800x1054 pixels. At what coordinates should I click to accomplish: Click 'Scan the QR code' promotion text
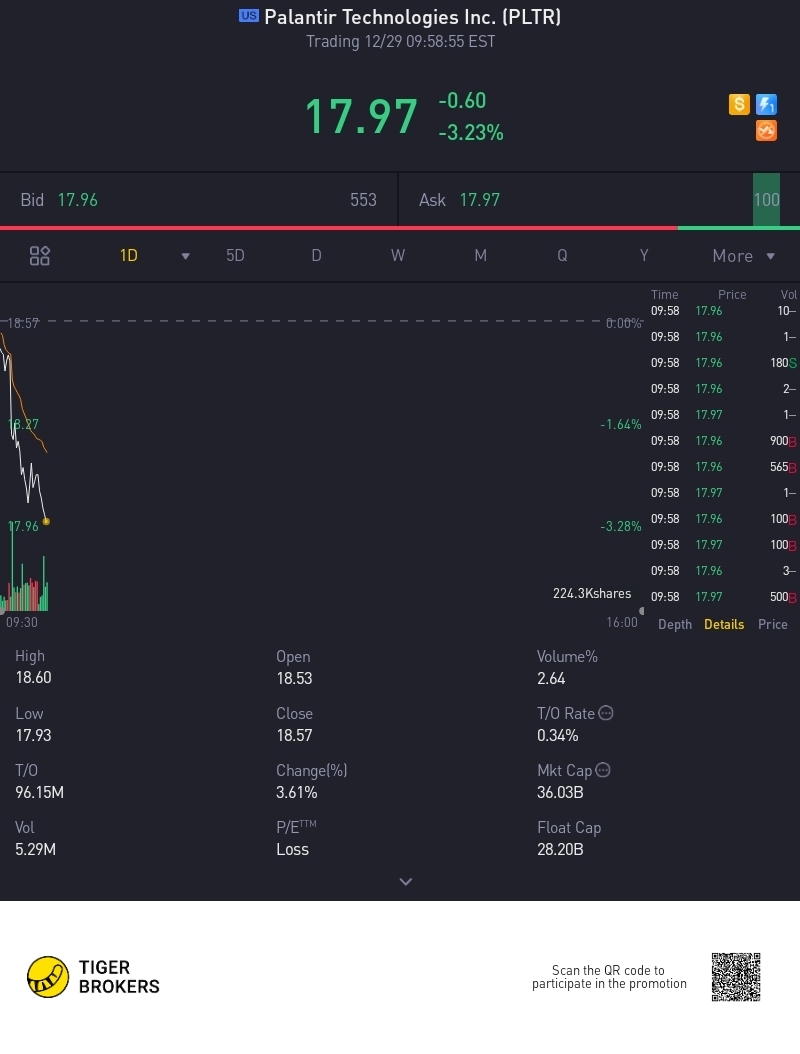click(609, 977)
